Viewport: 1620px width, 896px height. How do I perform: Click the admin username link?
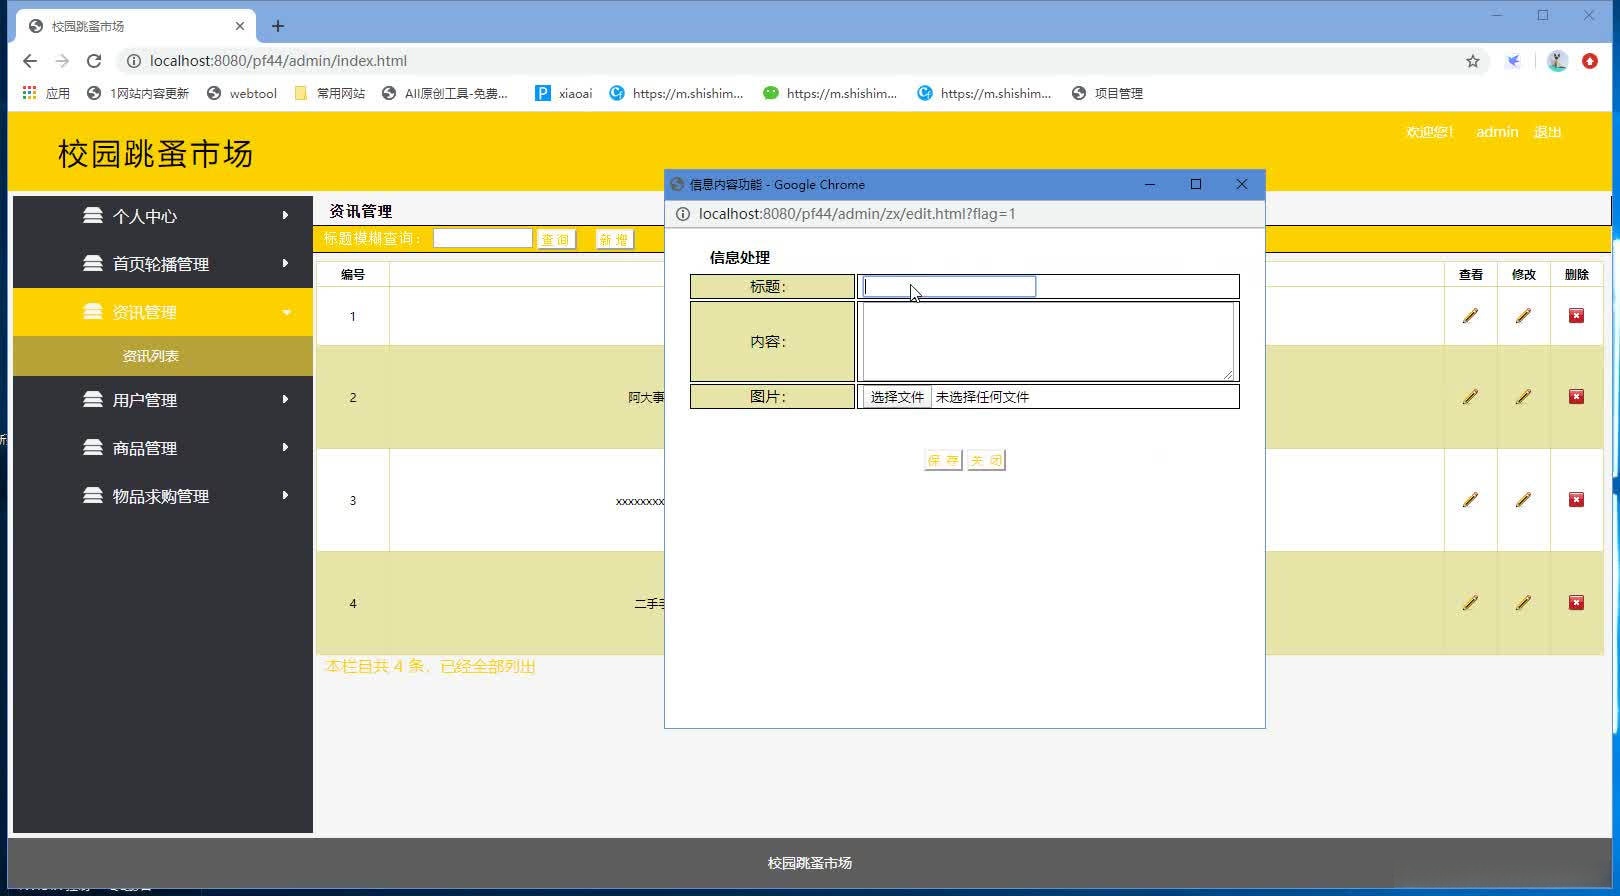pyautogui.click(x=1497, y=132)
